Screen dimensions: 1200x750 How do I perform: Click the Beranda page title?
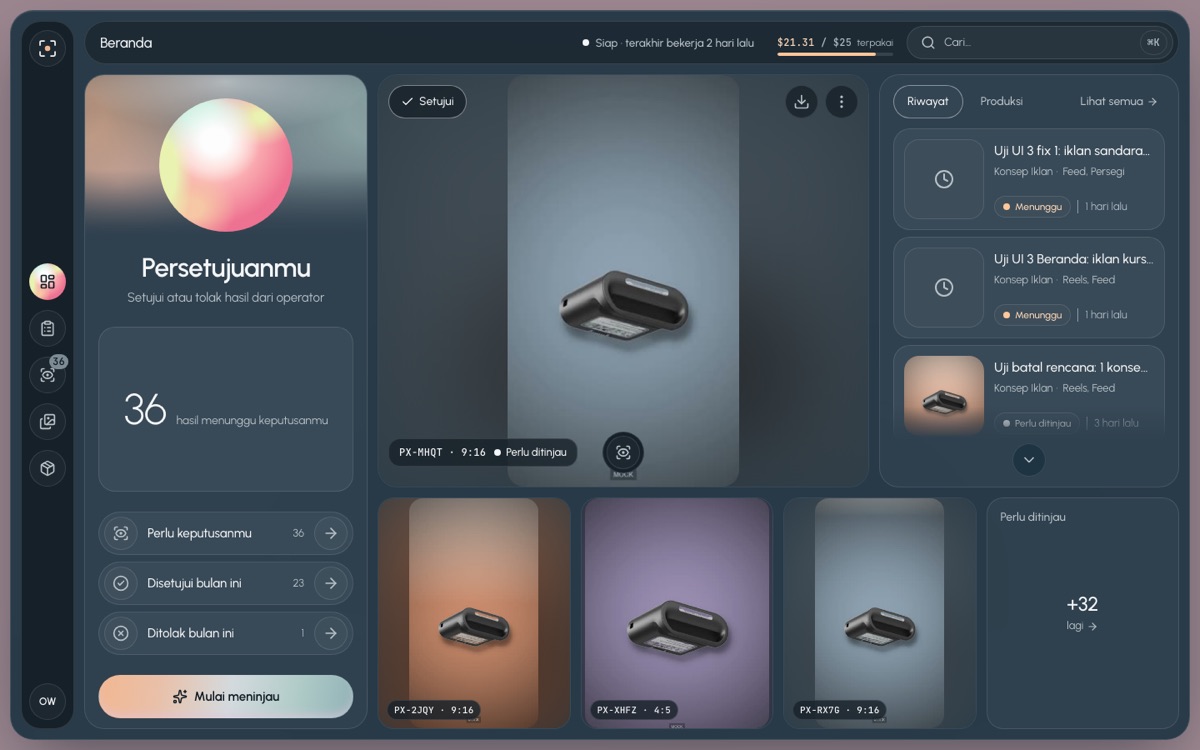pos(126,43)
